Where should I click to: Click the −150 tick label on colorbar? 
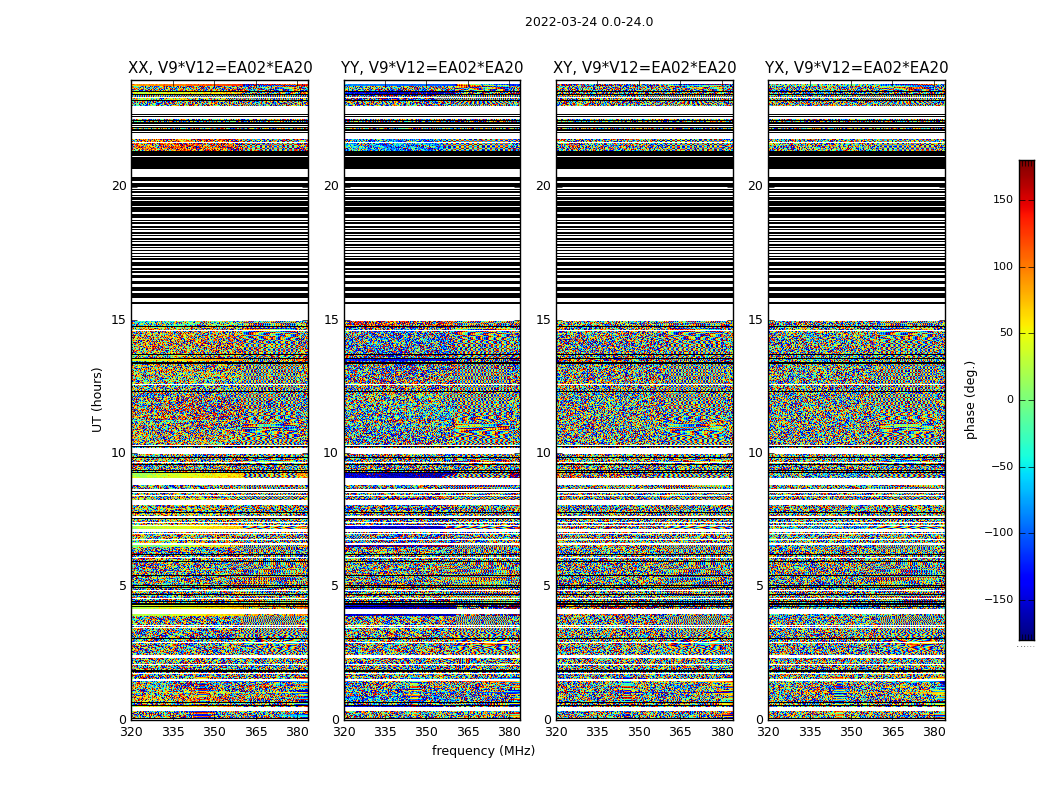[x=999, y=600]
